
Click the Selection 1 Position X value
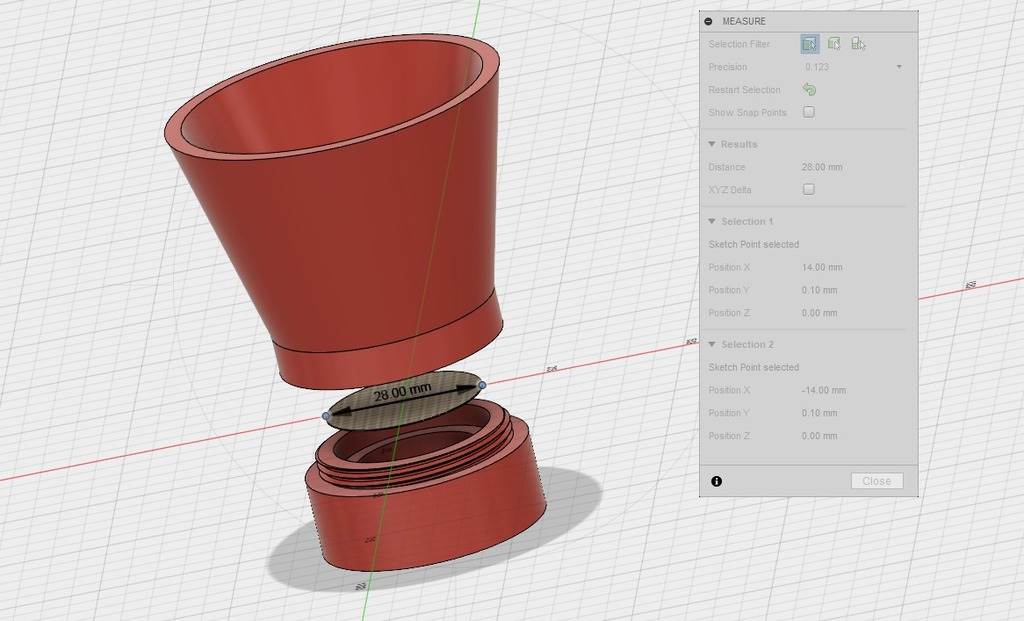pos(822,267)
